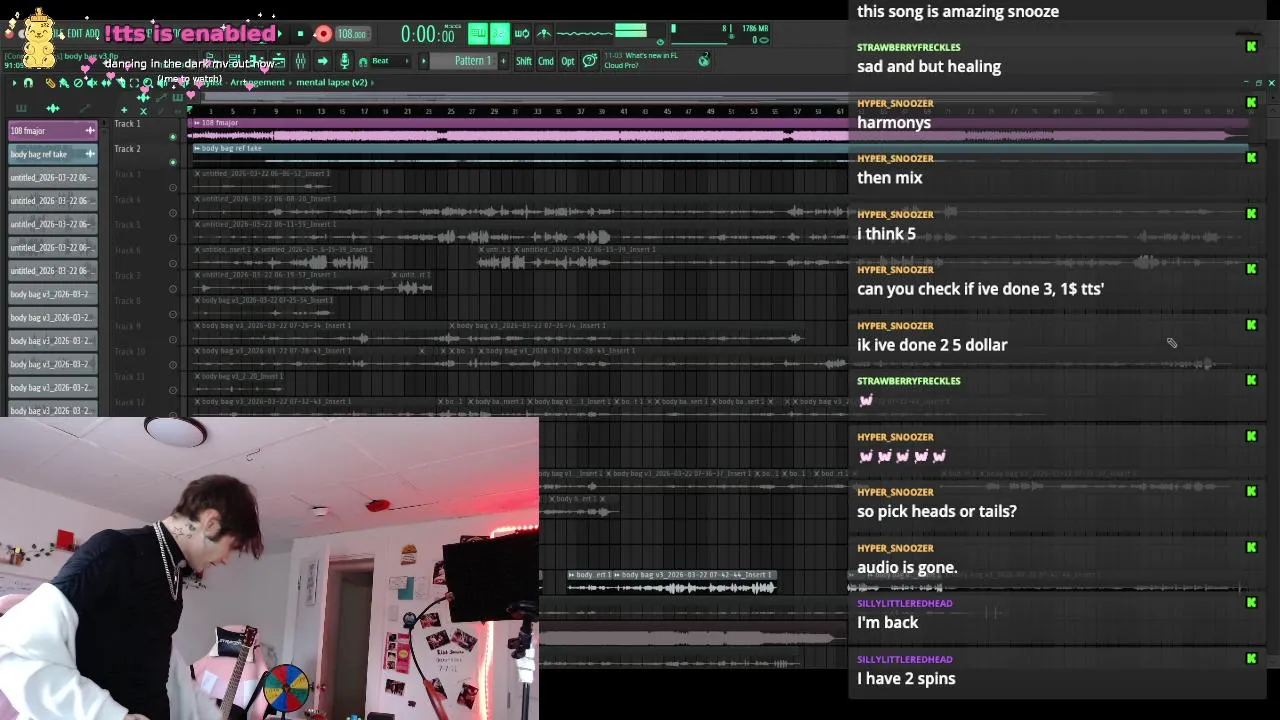This screenshot has width=1280, height=720.
Task: Mute Track 1 with its green dot
Action: point(172,136)
